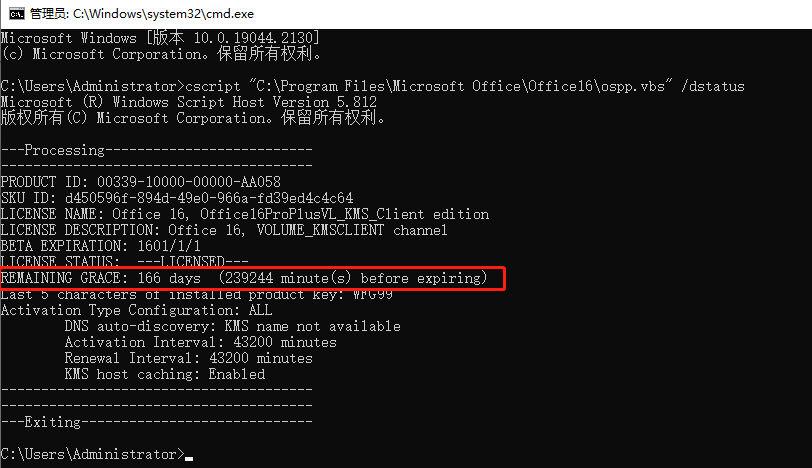812x468 pixels.
Task: Click the ospp.vbs path in the command
Action: [x=460, y=86]
